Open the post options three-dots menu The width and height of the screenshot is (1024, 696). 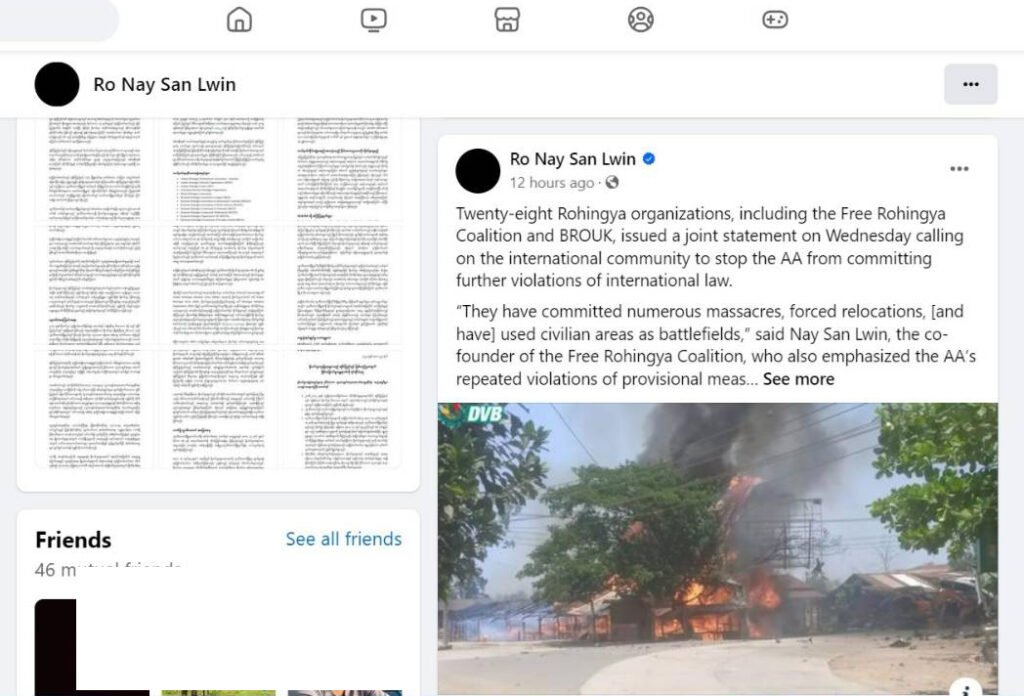pyautogui.click(x=959, y=169)
